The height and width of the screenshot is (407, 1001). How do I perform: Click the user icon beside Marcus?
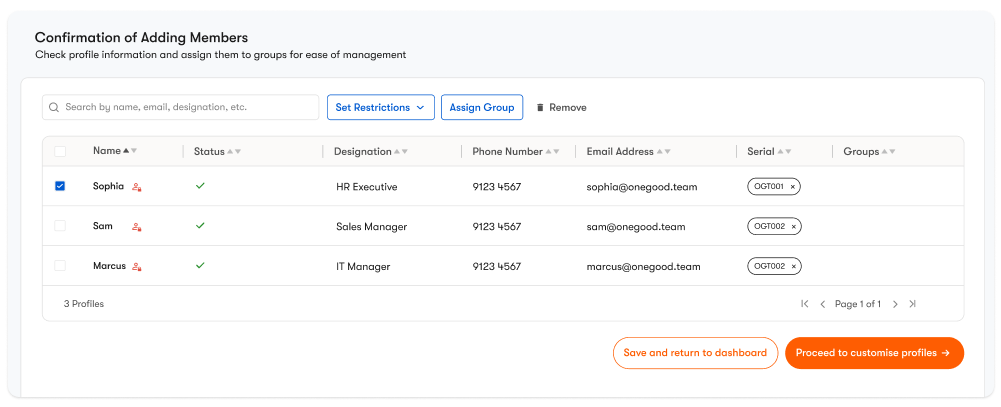click(x=137, y=267)
